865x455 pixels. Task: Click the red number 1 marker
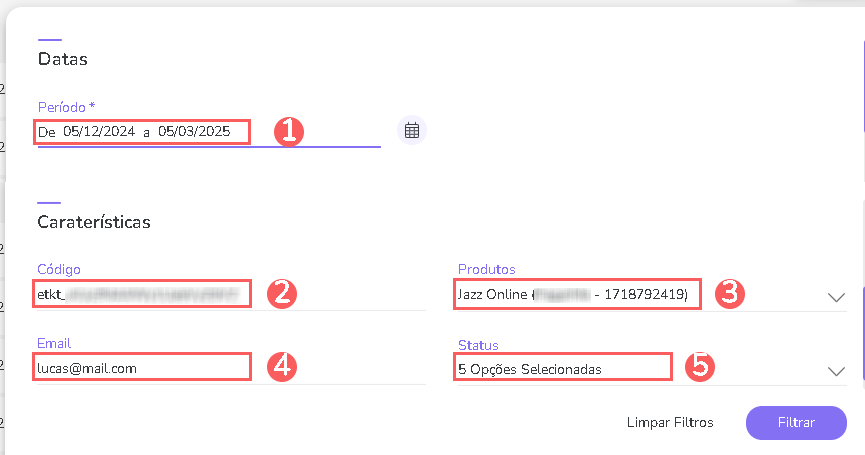click(288, 132)
